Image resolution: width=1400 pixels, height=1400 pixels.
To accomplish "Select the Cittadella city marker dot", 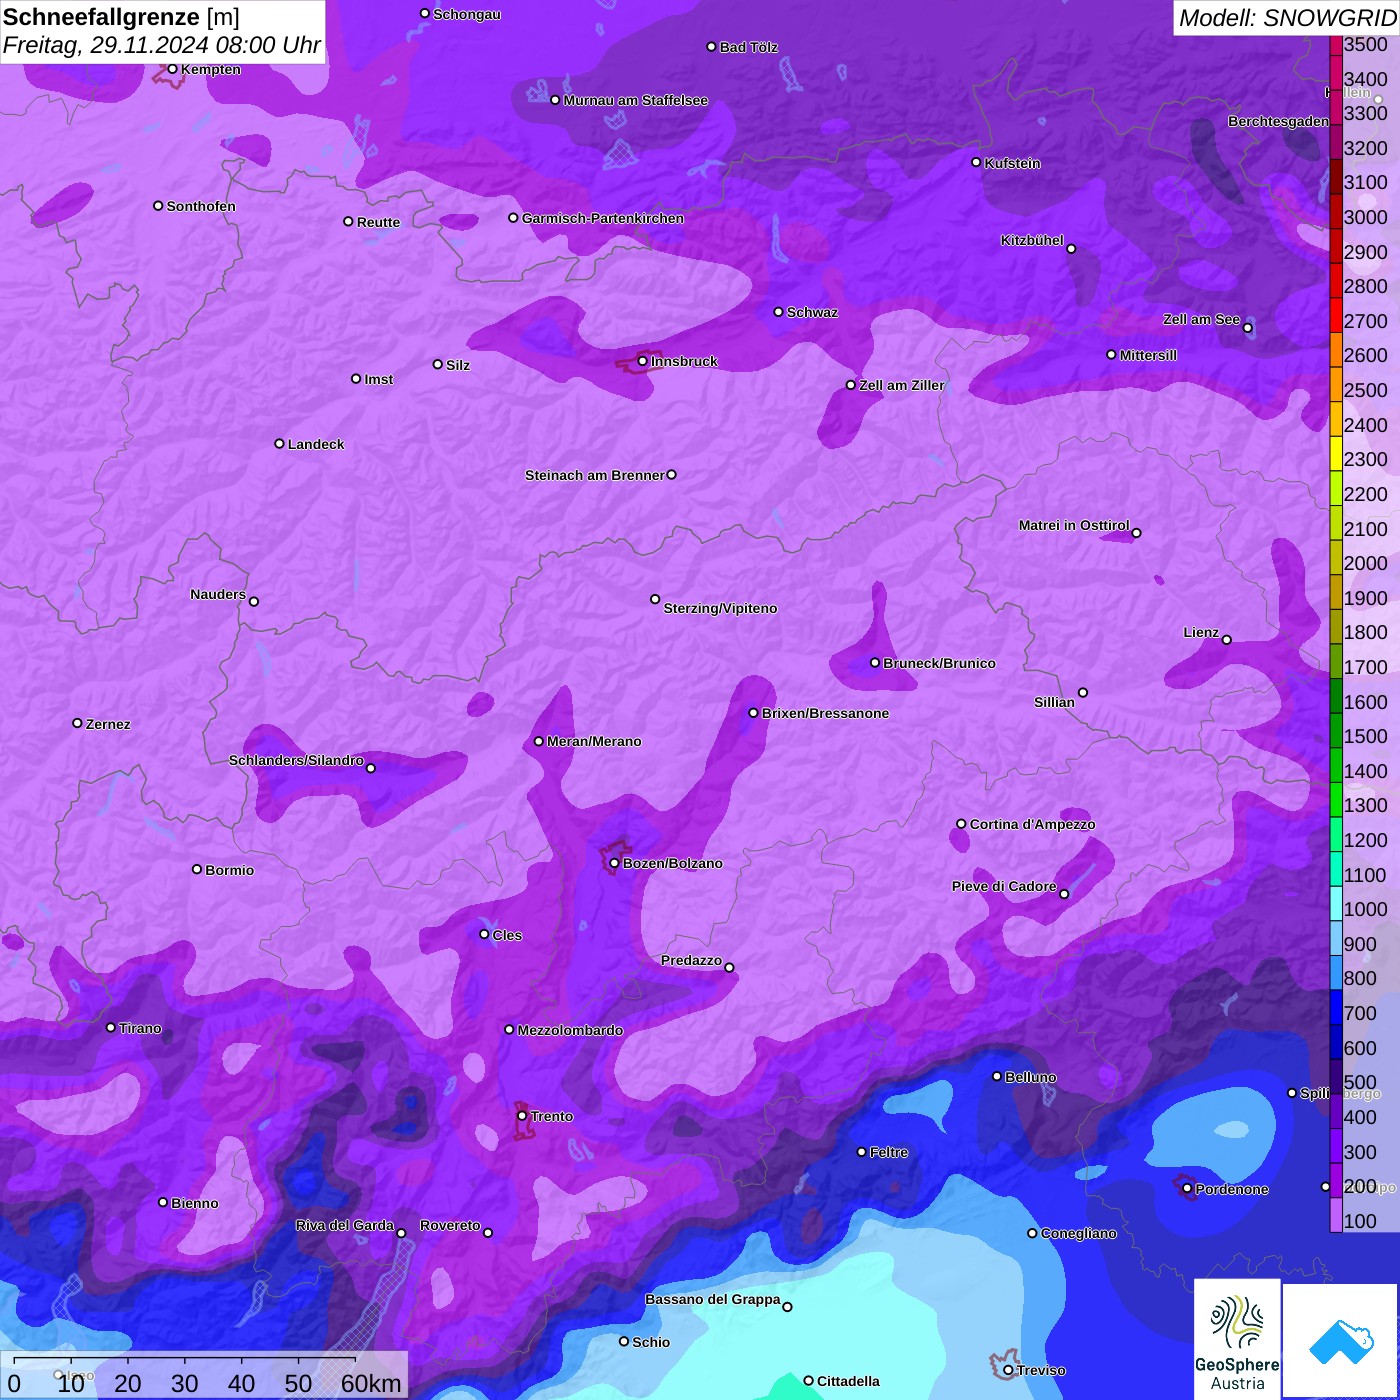I will tap(808, 1381).
